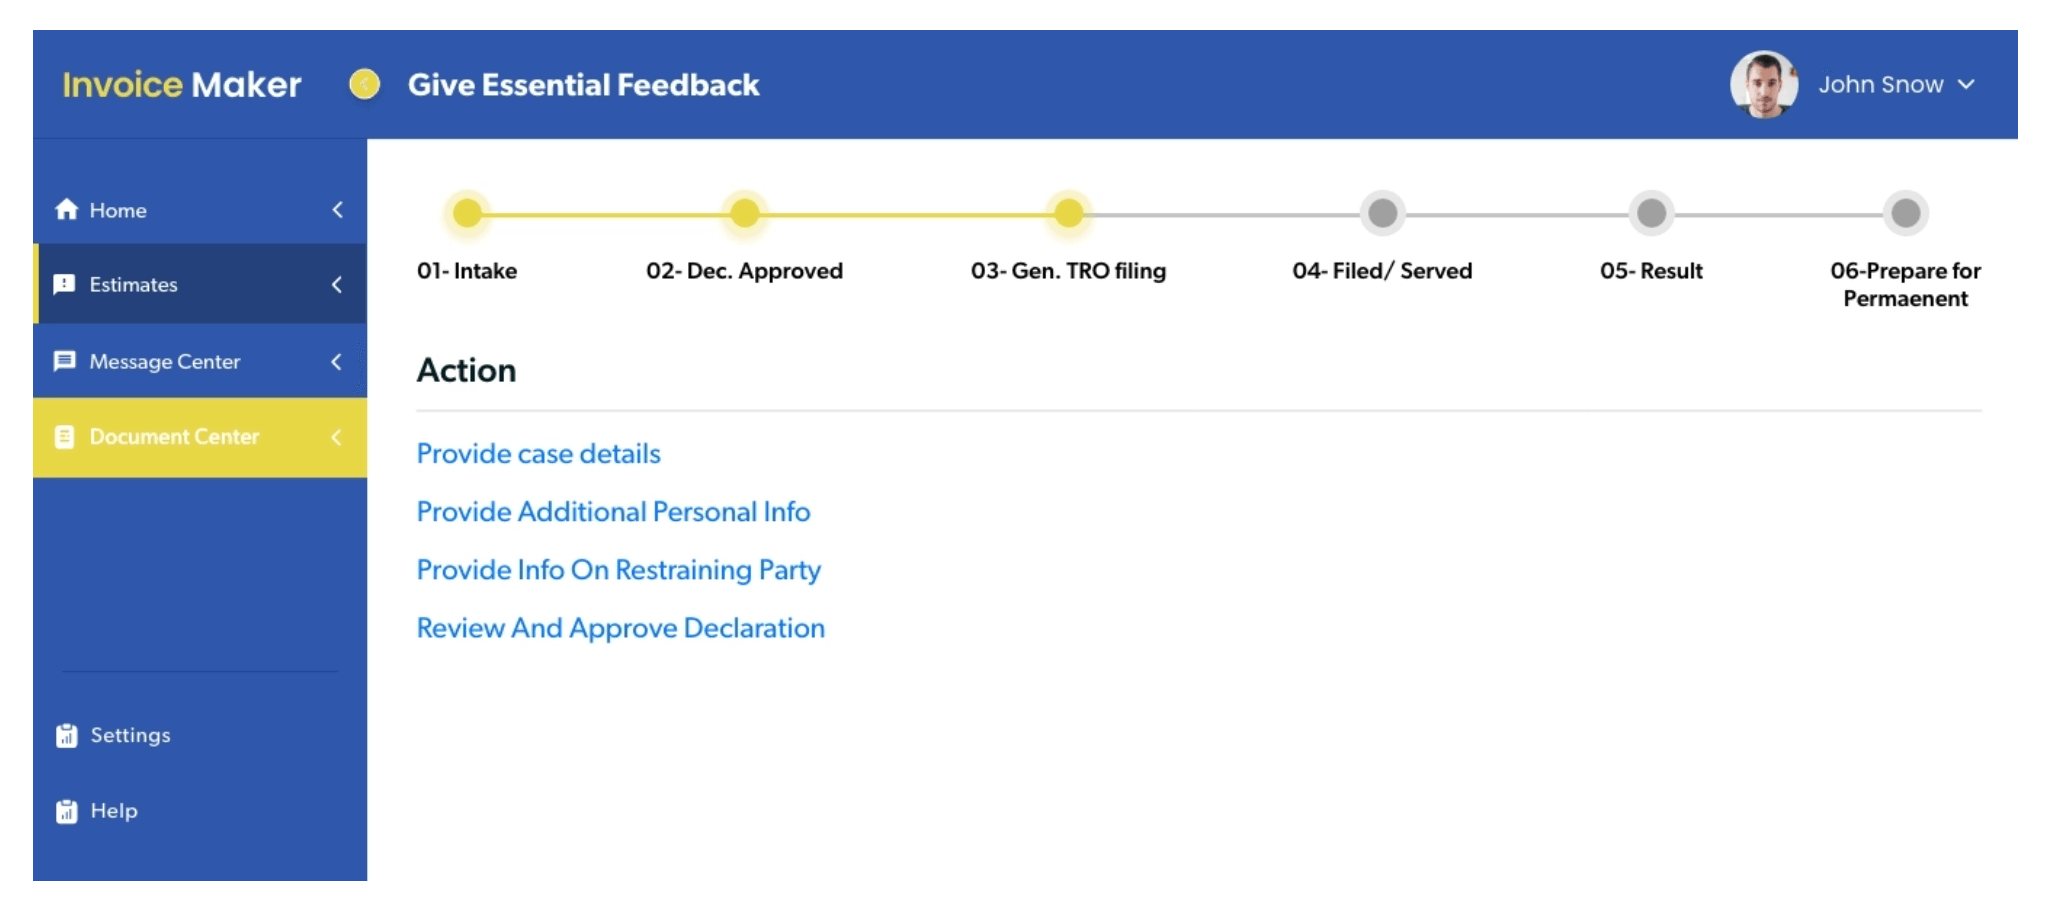Screen dimensions: 2048x911
Task: Expand the Home menu chevron
Action: pyautogui.click(x=337, y=209)
